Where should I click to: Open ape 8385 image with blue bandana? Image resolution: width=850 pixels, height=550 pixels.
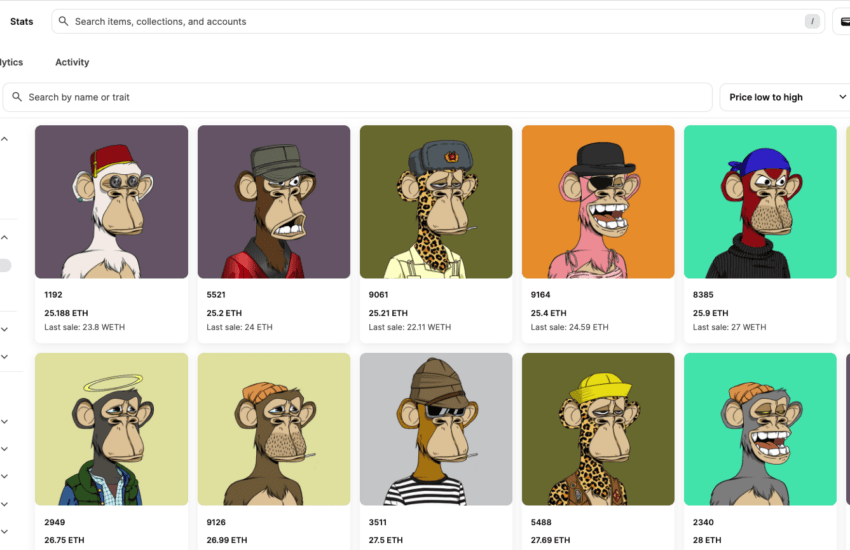760,202
